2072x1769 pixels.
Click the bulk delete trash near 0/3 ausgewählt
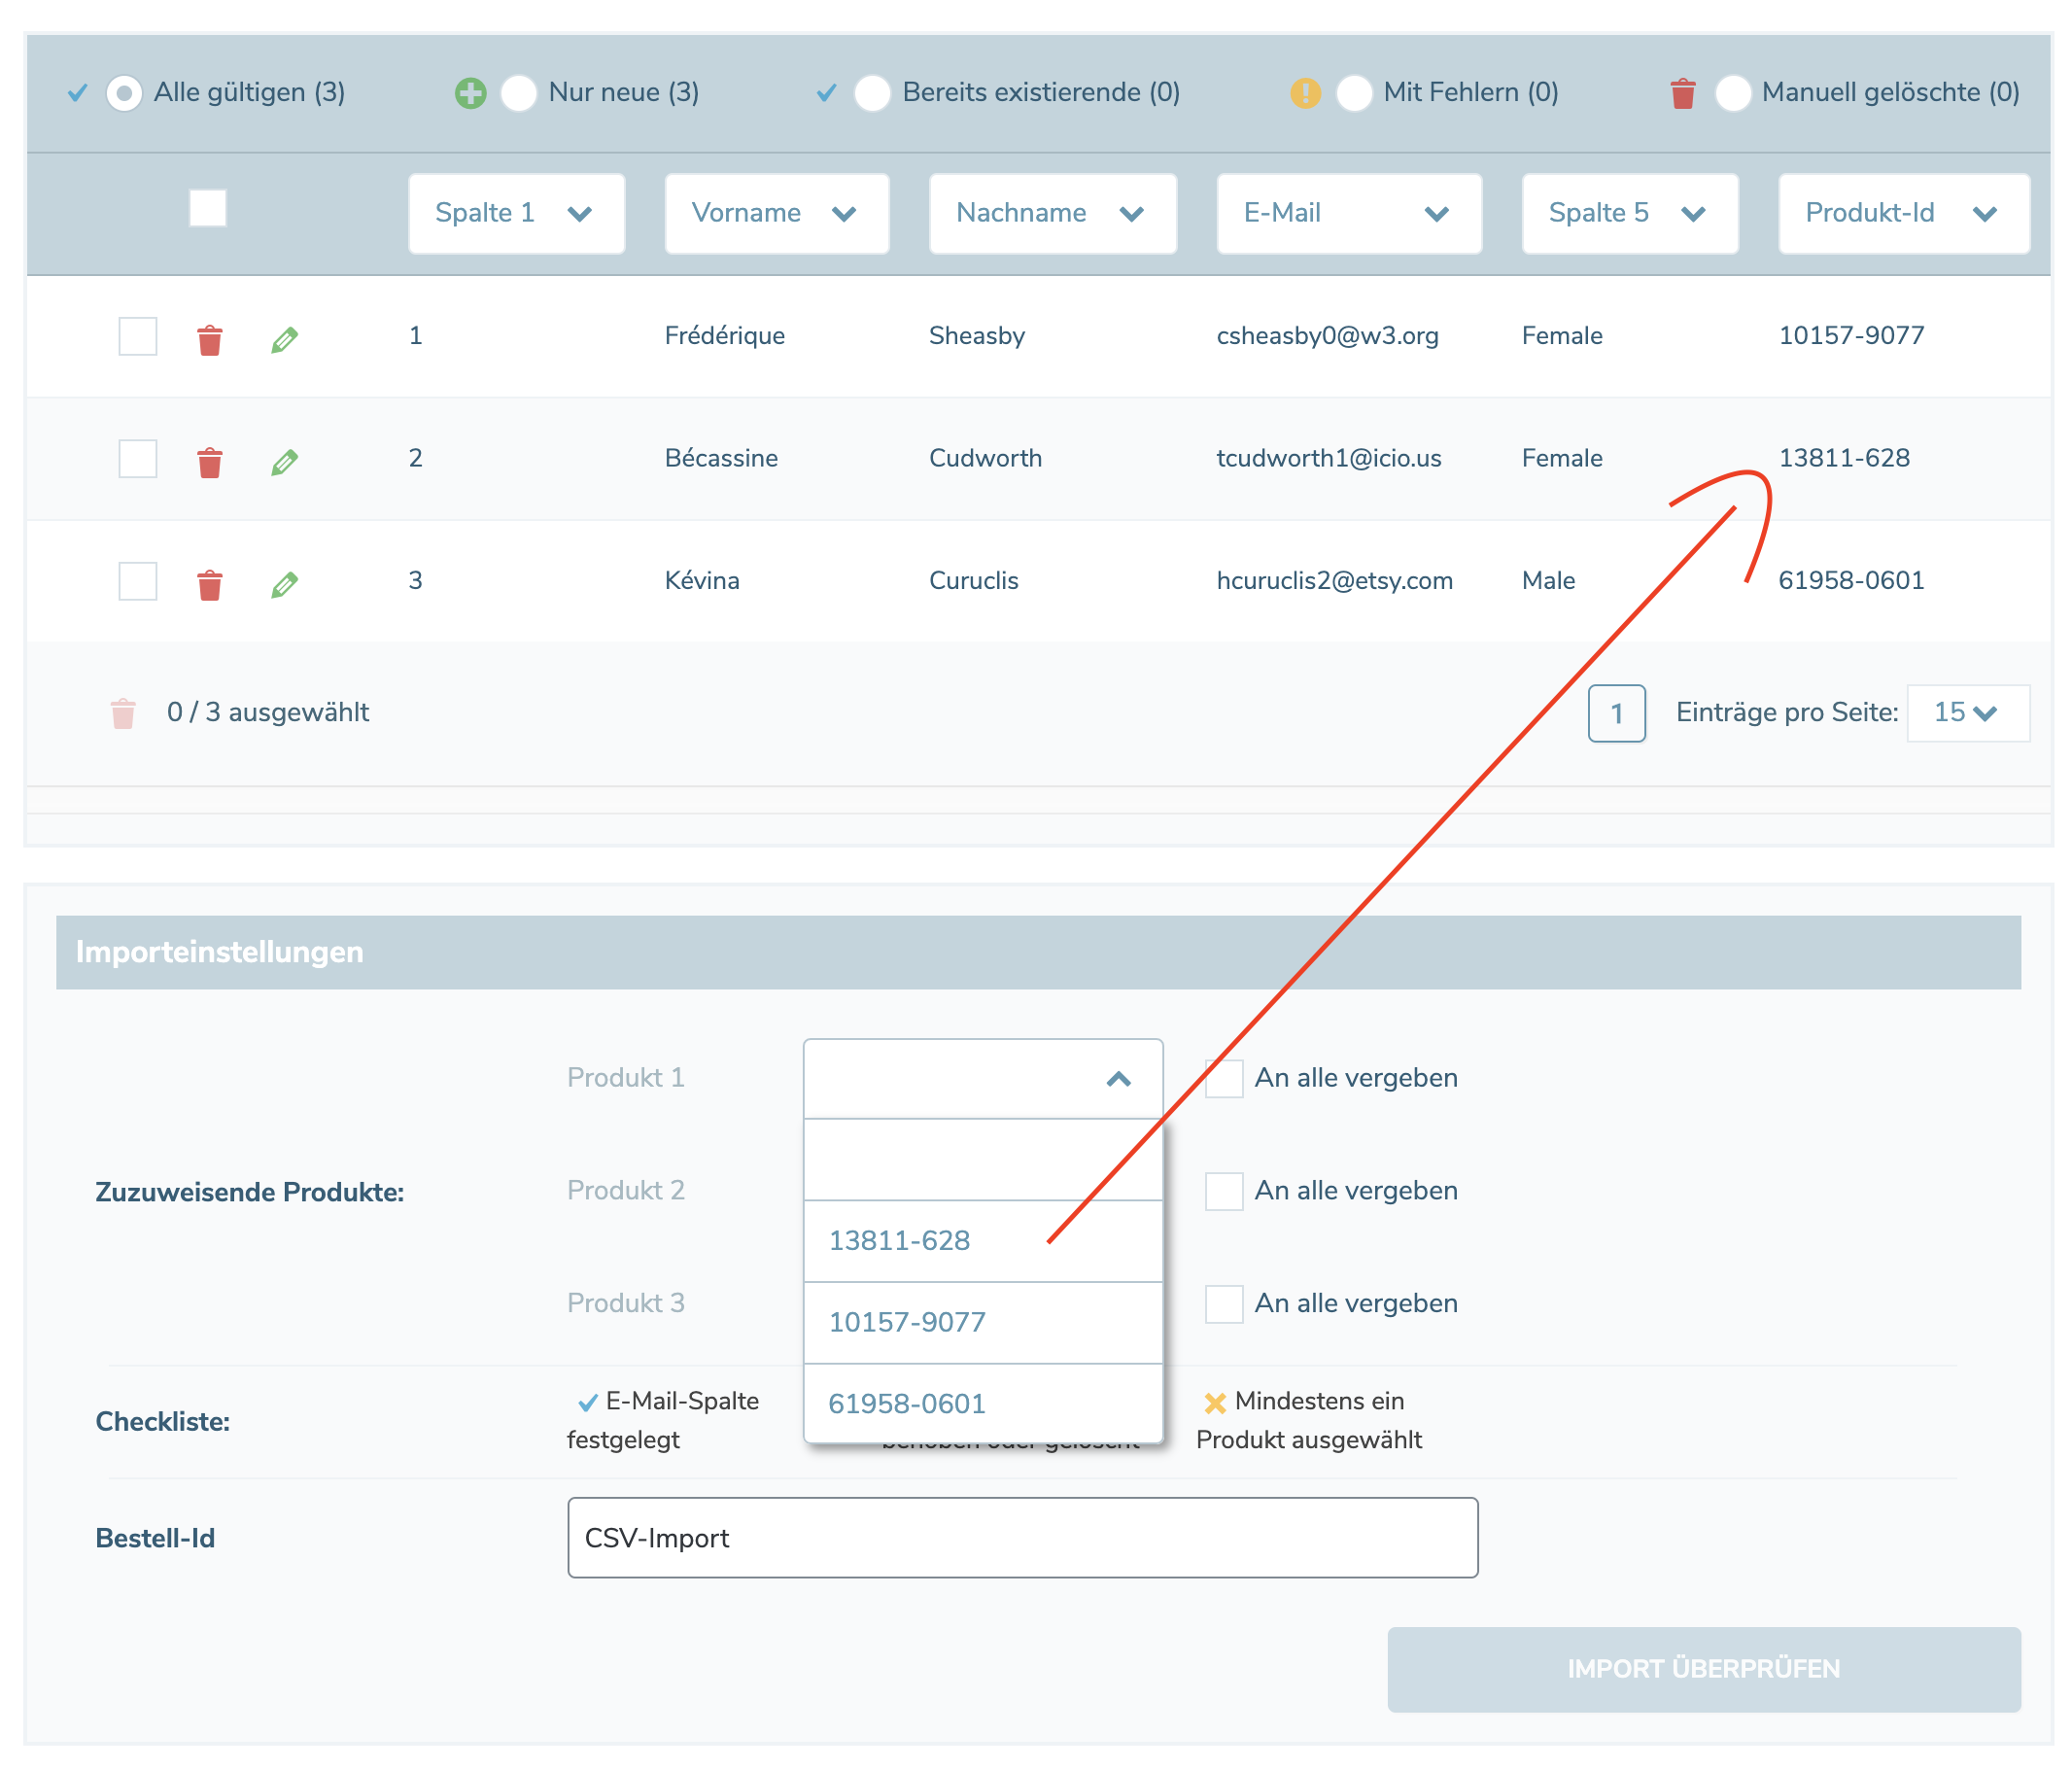click(x=122, y=712)
